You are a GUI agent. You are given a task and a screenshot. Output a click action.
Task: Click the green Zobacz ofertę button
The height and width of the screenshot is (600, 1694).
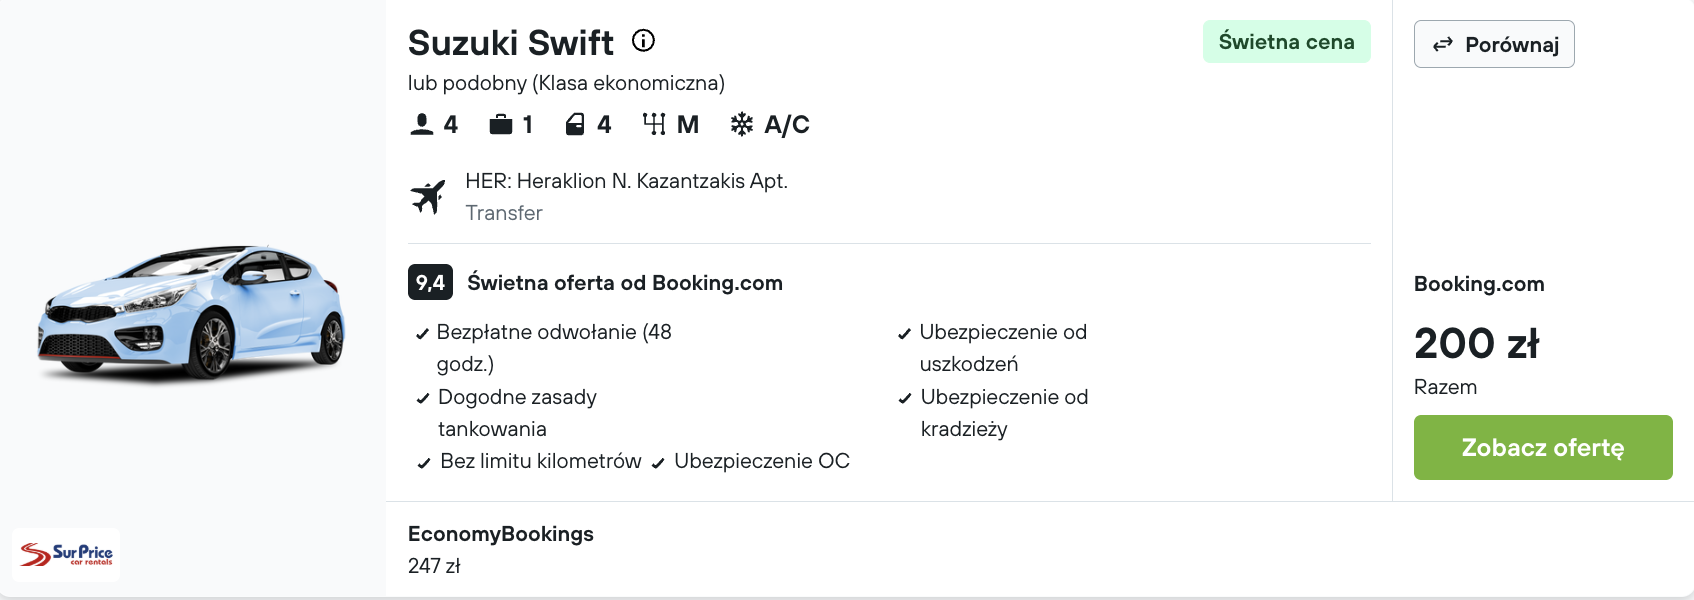tap(1543, 447)
